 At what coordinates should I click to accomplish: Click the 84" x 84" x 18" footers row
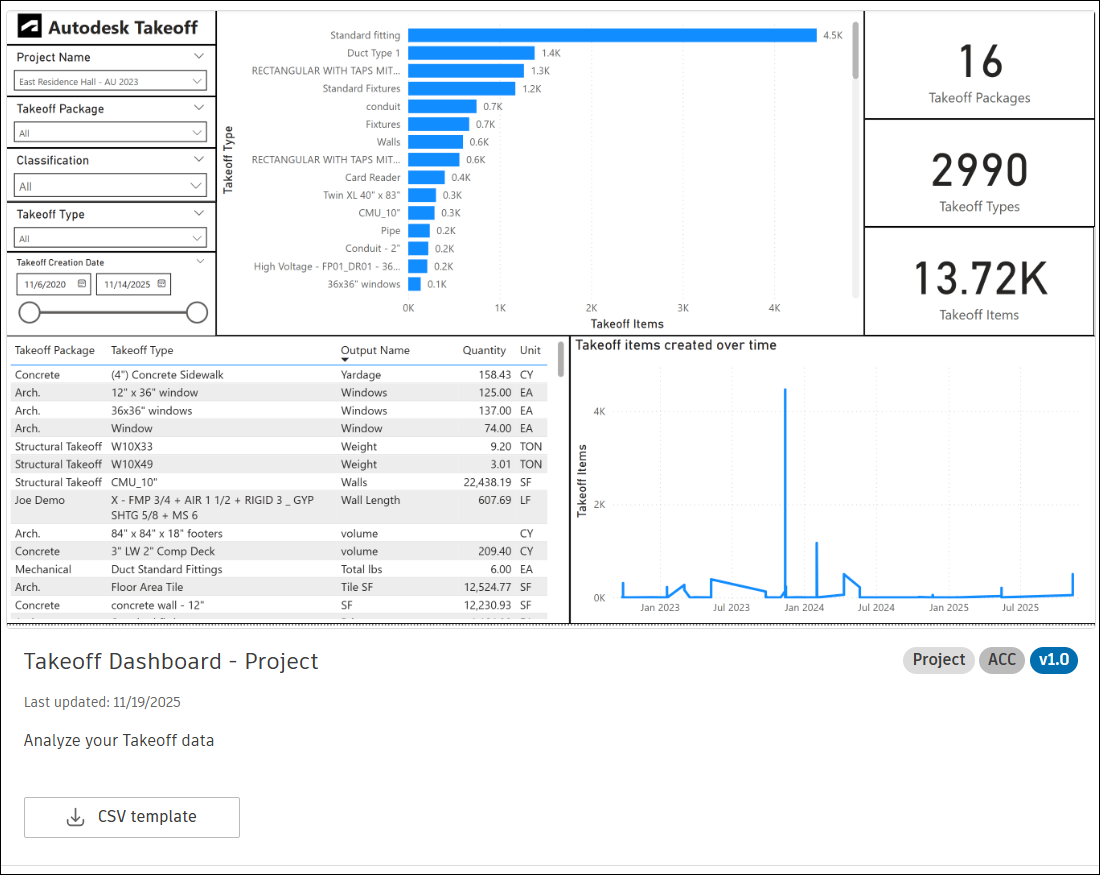coord(279,533)
